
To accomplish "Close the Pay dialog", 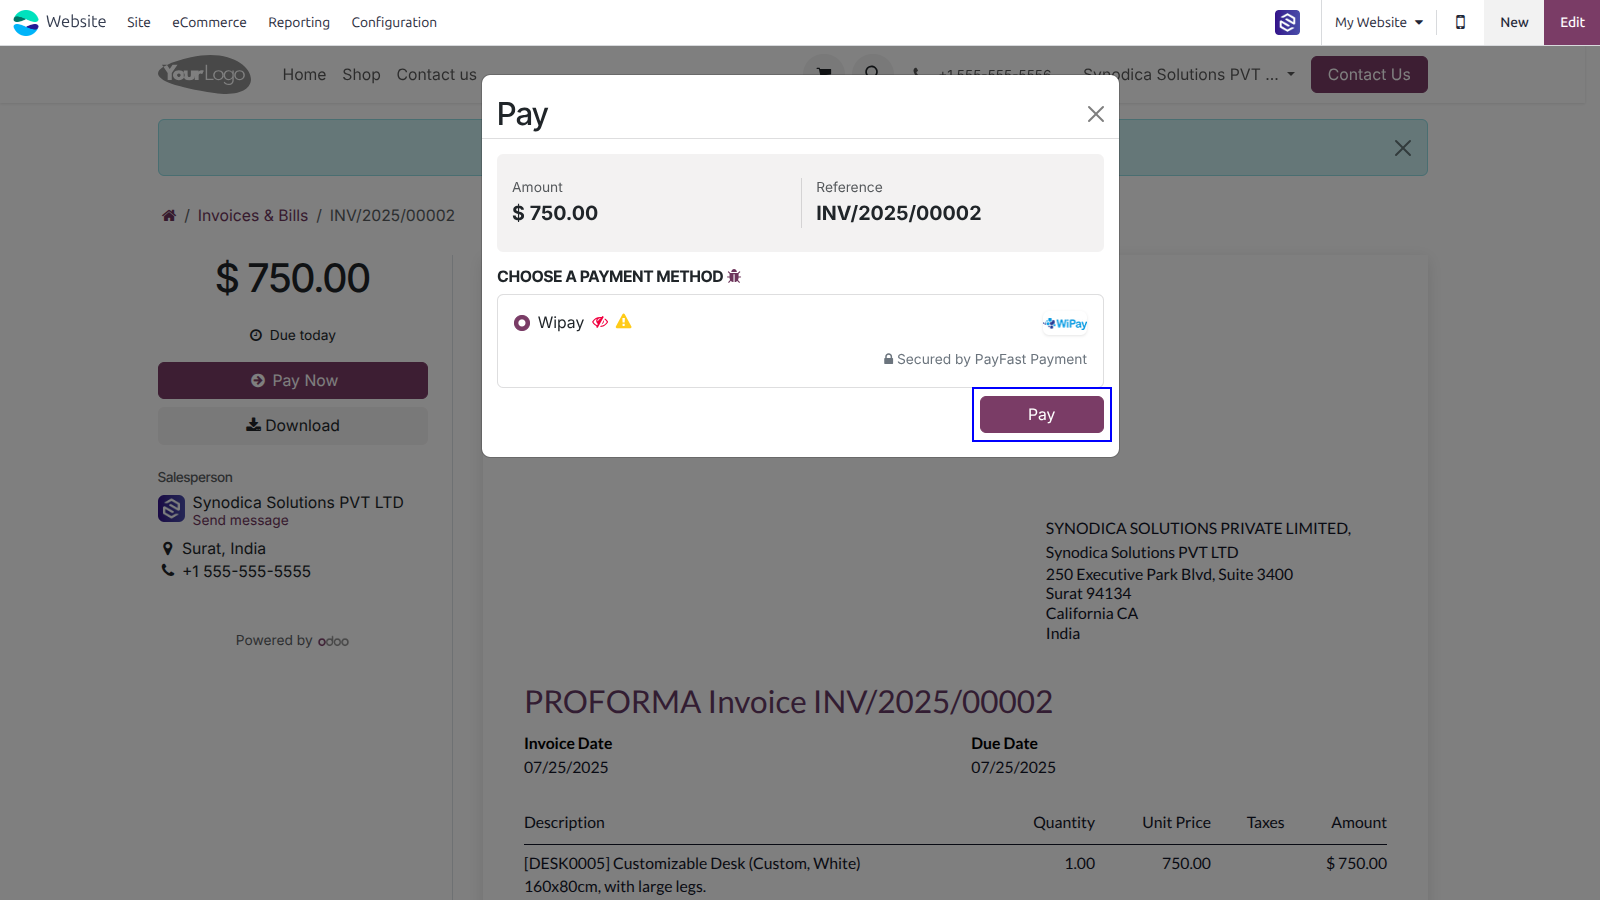I will [x=1096, y=114].
